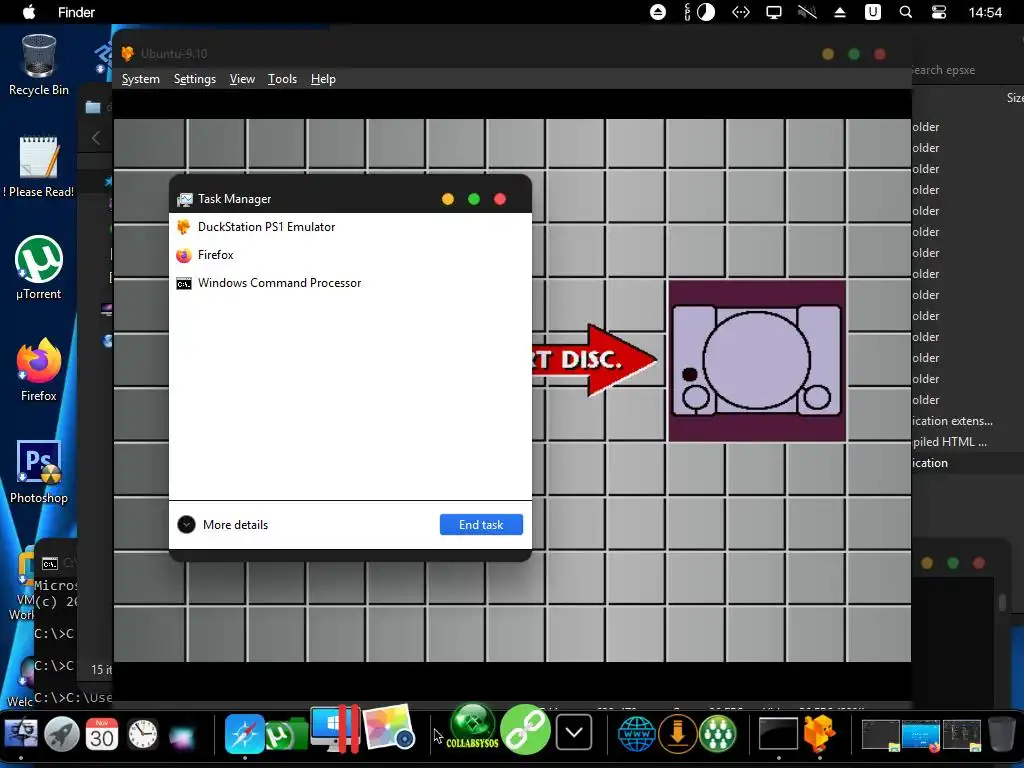Open the Clock icon in the dock
Viewport: 1024px width, 768px height.
[142, 734]
